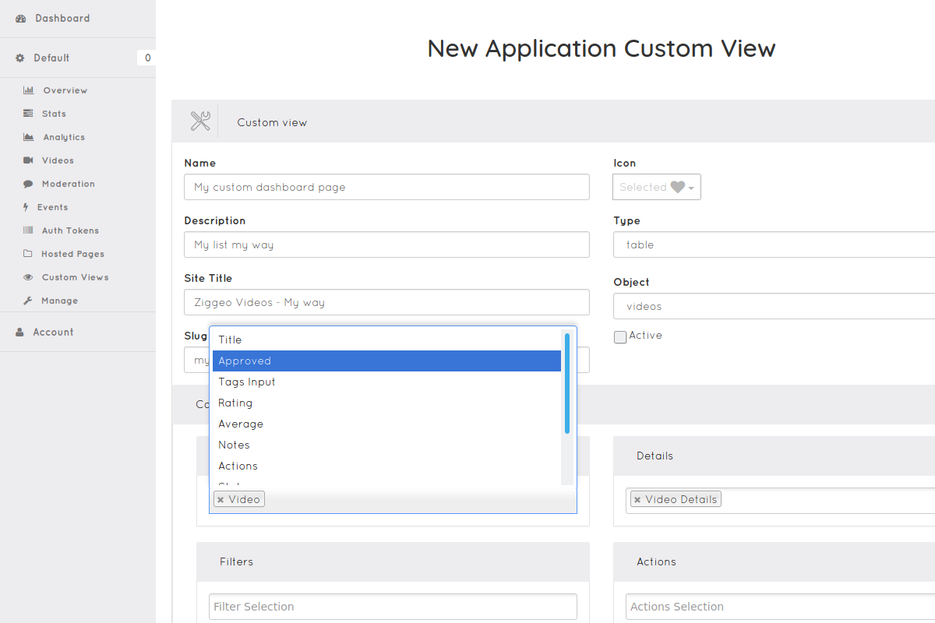Click the Dashboard gauge icon
Screen dimensions: 935x623
pyautogui.click(x=20, y=19)
